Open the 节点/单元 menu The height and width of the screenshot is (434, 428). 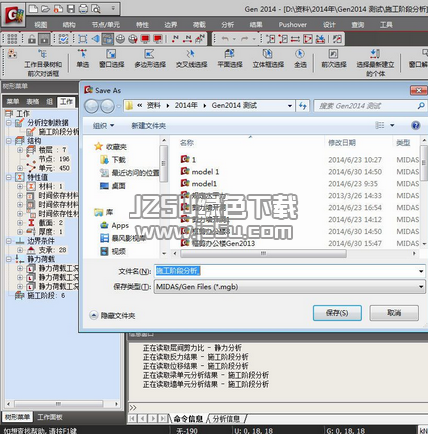click(x=106, y=25)
